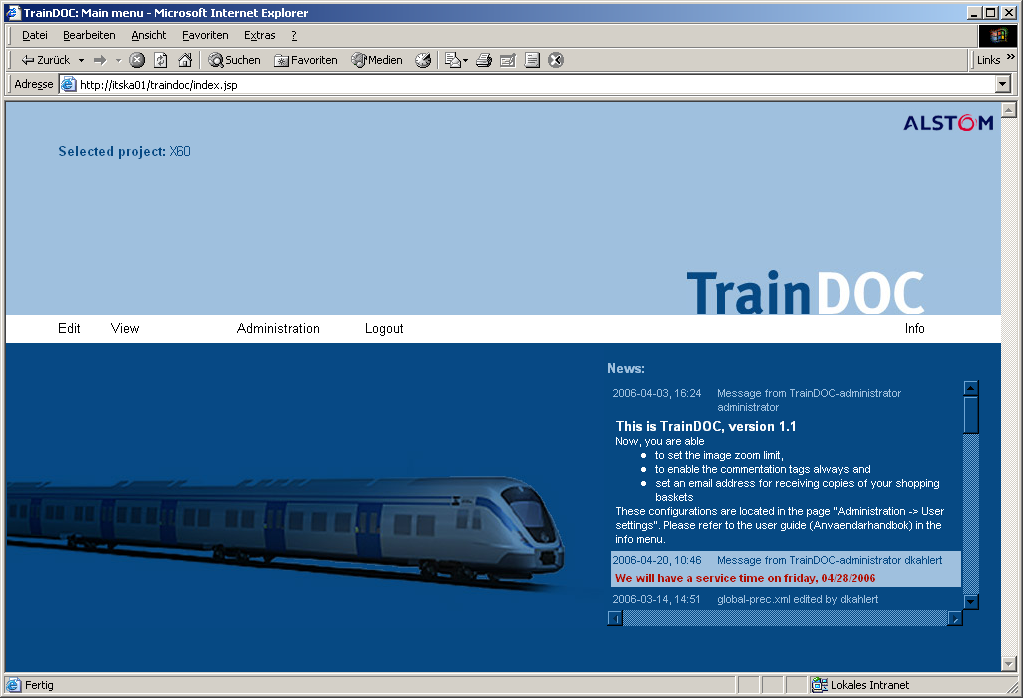This screenshot has height=698, width=1023.
Task: Click the News scroll down arrow
Action: coord(971,601)
